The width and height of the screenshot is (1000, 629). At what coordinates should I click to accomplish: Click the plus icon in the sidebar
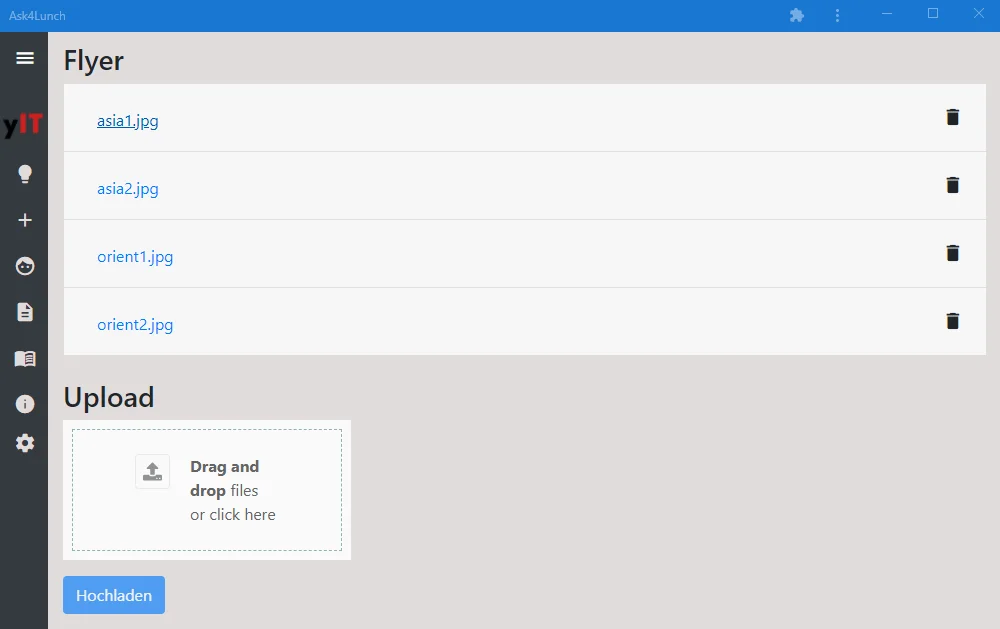(x=25, y=220)
